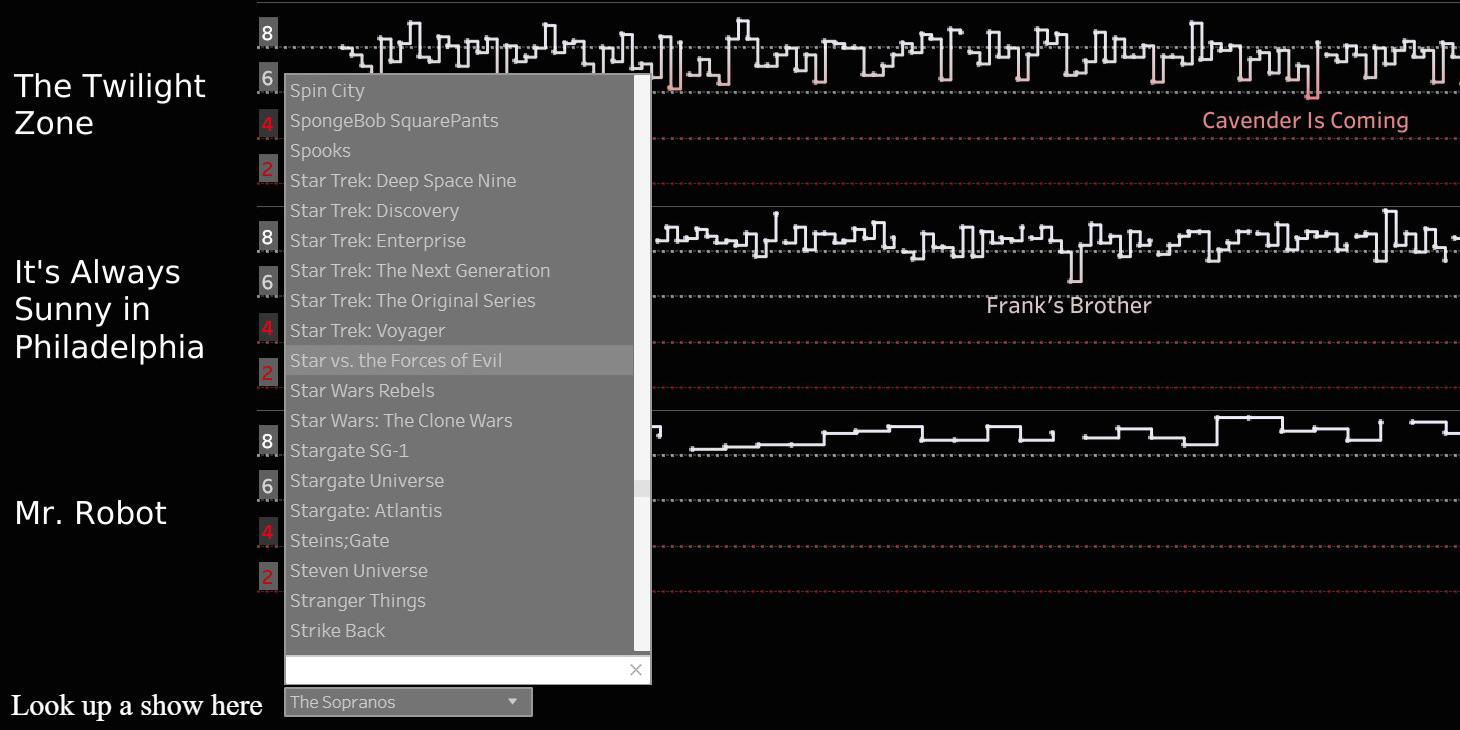Select Star vs. the Forces of Evil
The height and width of the screenshot is (730, 1460).
396,361
